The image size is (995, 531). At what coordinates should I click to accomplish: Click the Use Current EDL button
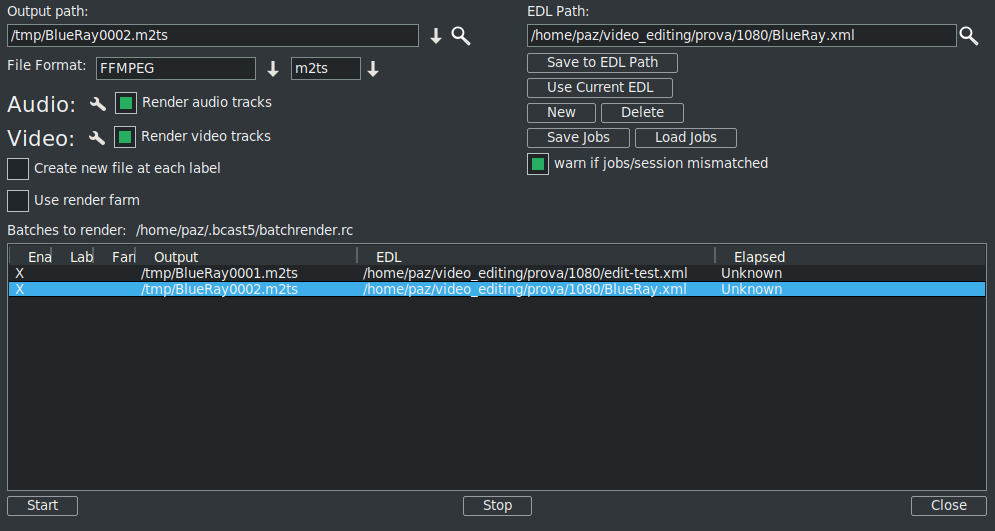pos(600,88)
